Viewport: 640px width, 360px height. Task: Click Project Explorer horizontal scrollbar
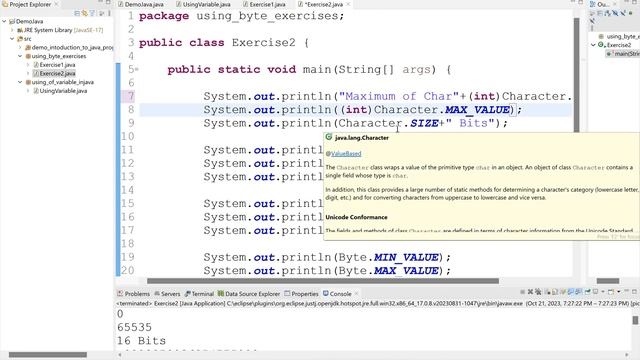[x=48, y=355]
